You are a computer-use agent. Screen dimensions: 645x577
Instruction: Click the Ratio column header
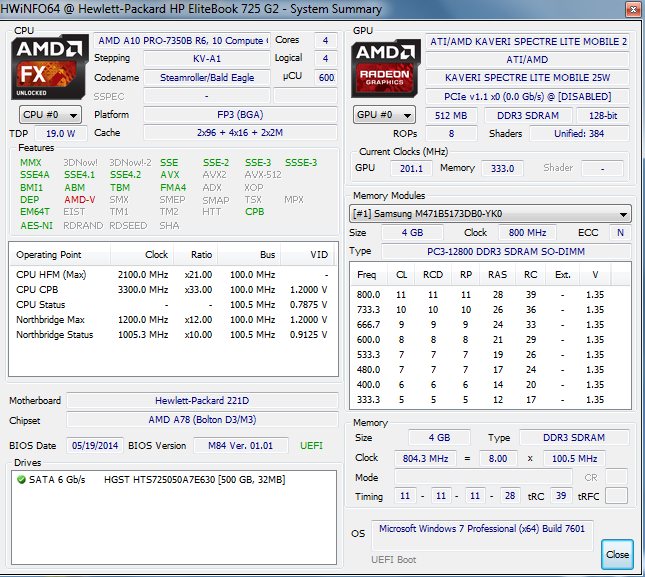tap(196, 255)
